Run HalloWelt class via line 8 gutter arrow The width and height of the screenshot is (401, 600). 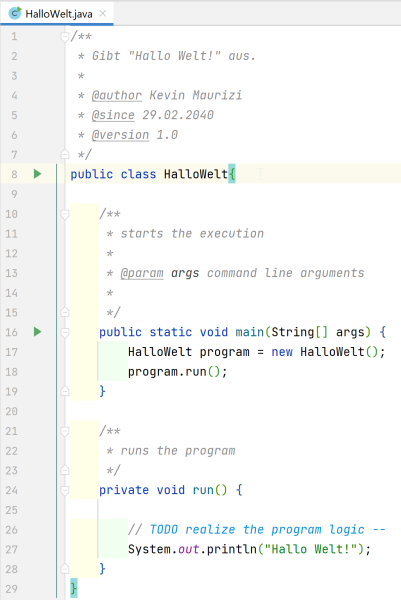tap(37, 174)
